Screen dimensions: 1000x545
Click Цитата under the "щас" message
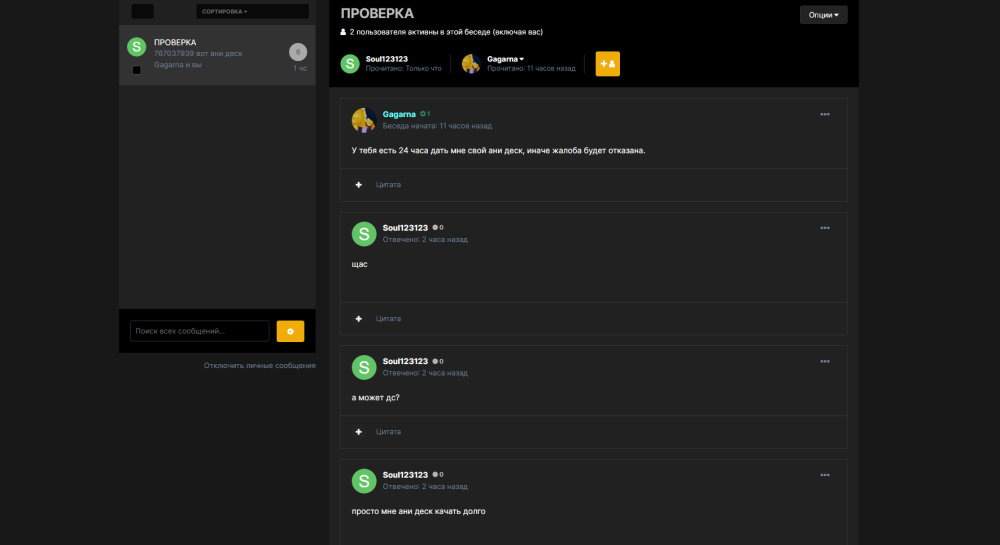click(388, 319)
